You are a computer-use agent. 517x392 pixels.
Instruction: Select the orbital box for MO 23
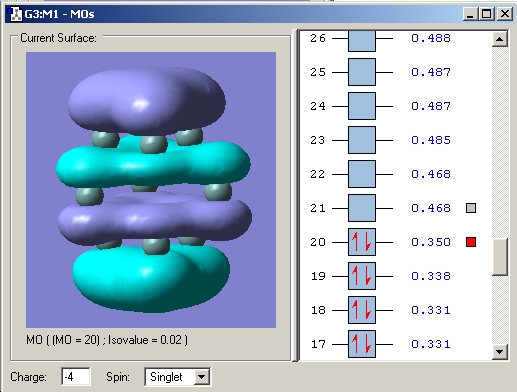(362, 140)
